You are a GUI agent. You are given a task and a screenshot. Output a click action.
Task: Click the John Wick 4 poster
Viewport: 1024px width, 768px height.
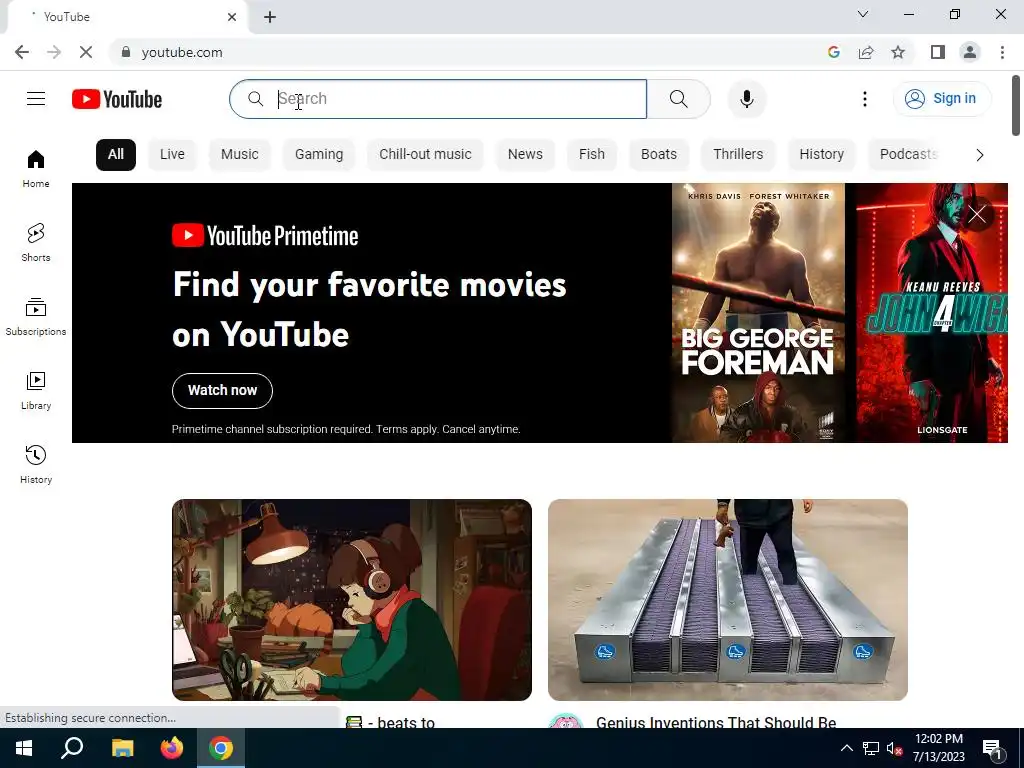click(931, 313)
